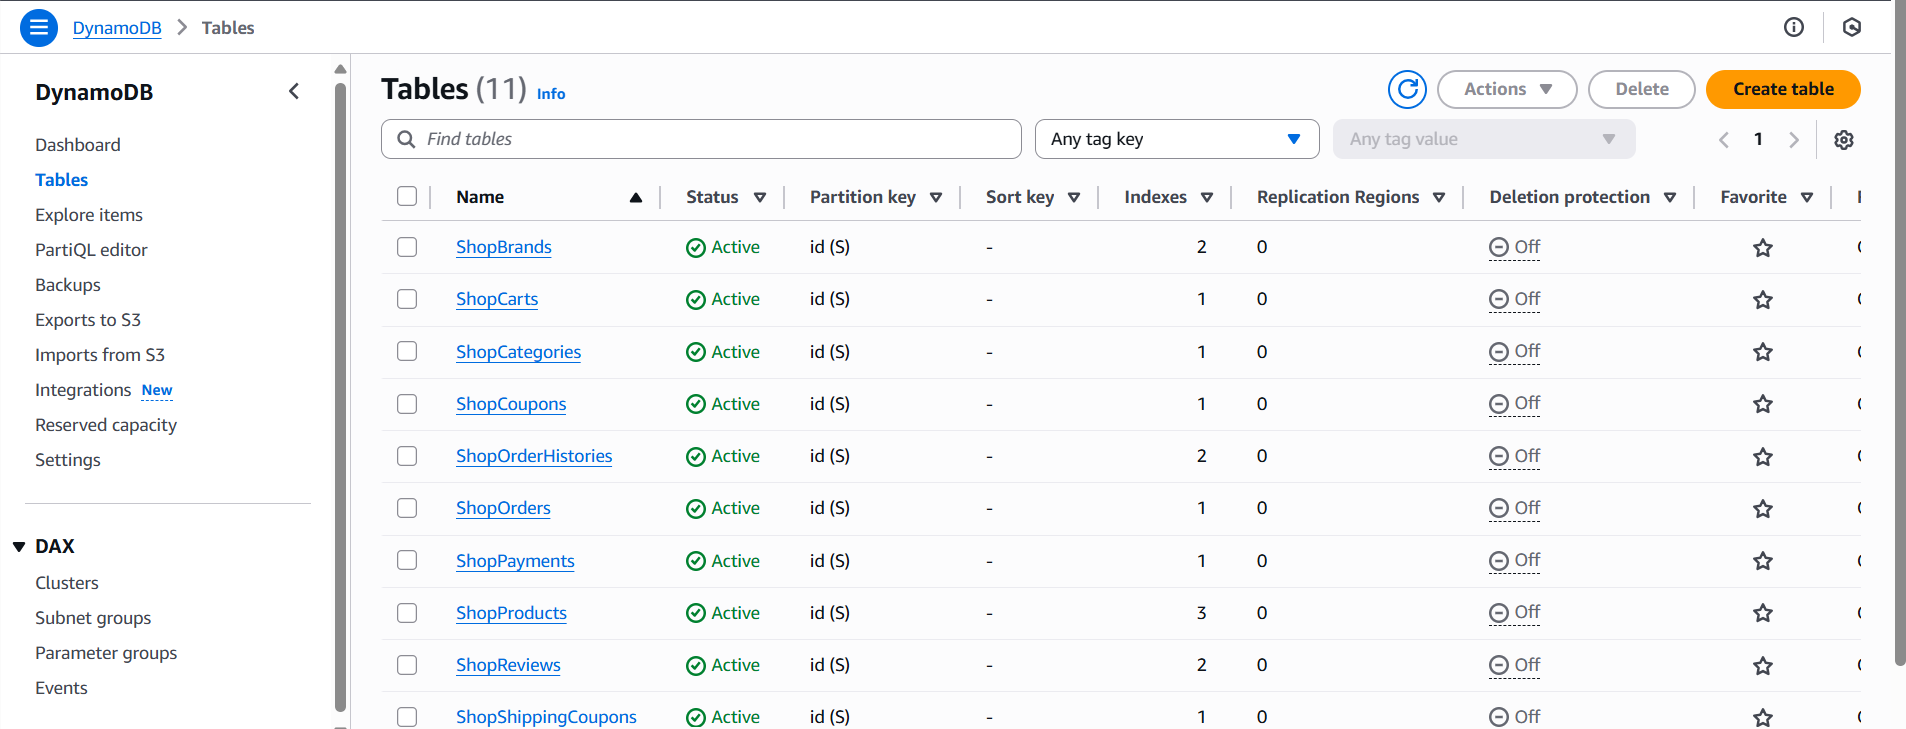Viewport: 1906px width, 729px height.
Task: Favorite the ShopCategories table star
Action: tap(1763, 352)
